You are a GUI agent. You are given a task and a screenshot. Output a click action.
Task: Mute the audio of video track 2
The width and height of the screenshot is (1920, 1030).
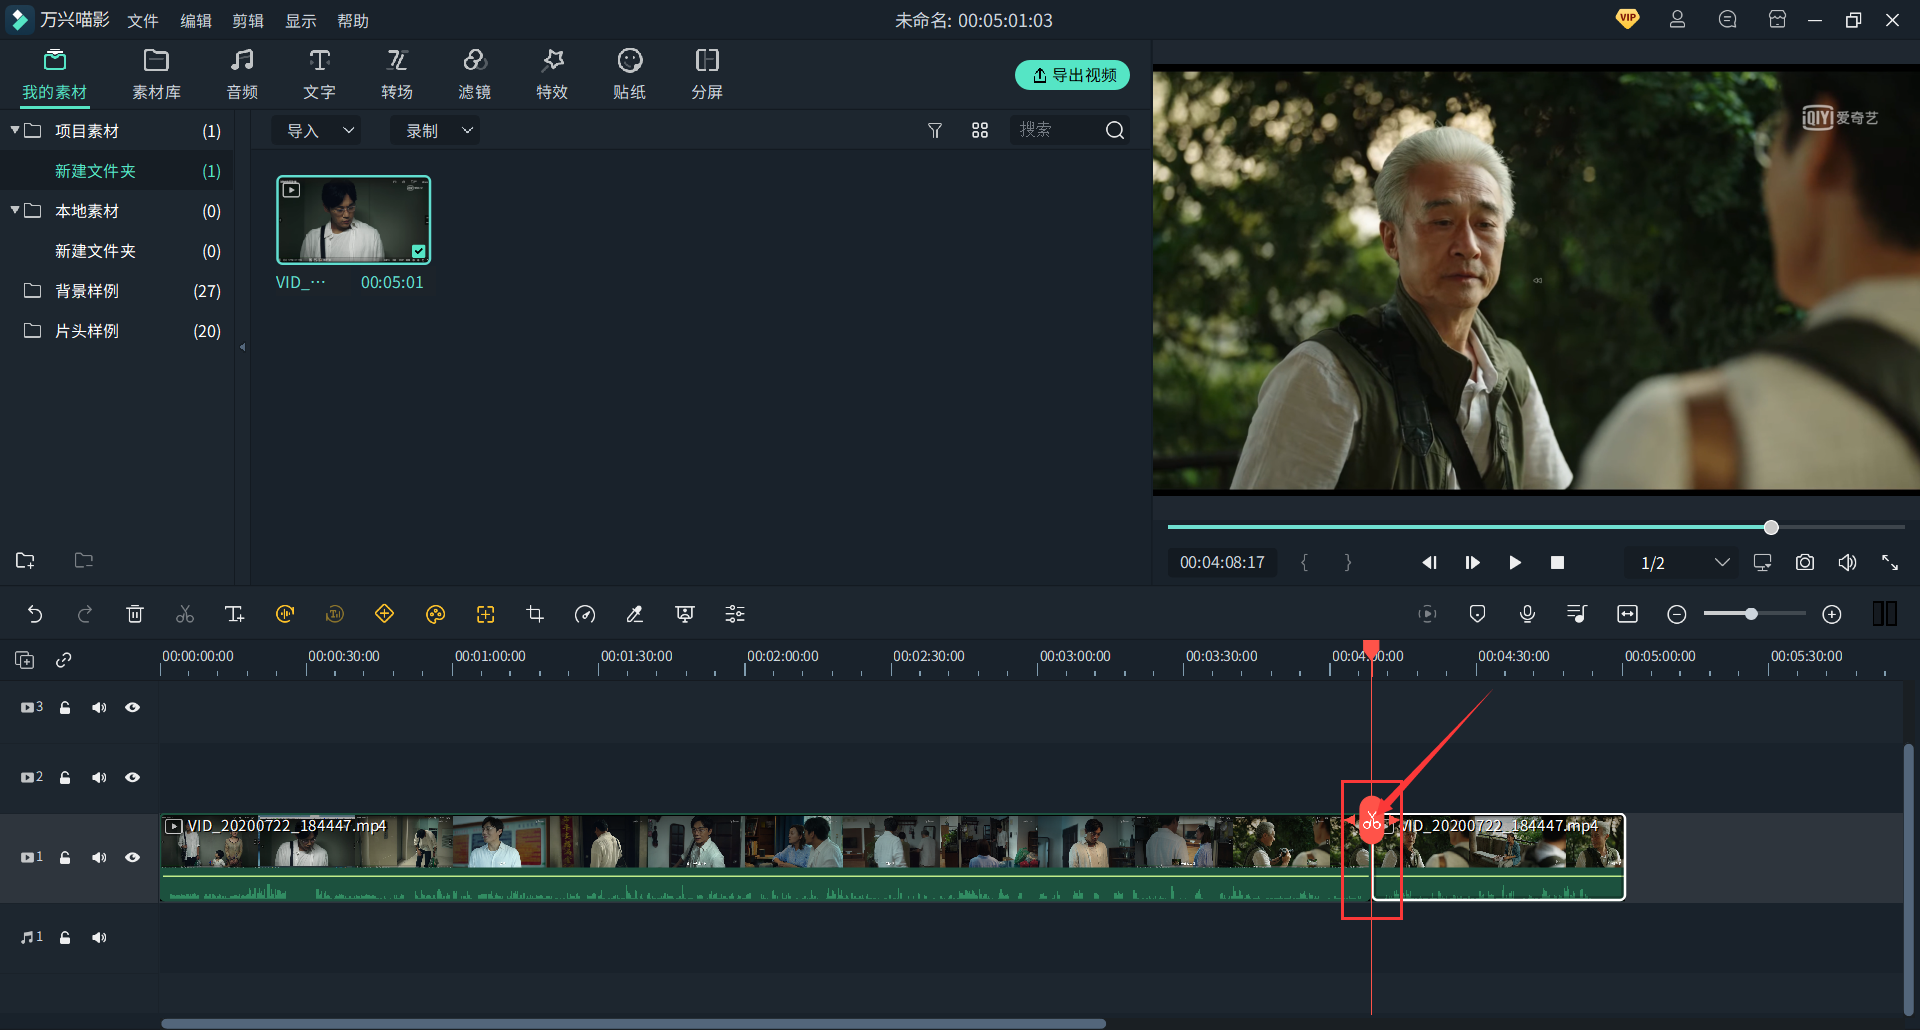[x=99, y=777]
